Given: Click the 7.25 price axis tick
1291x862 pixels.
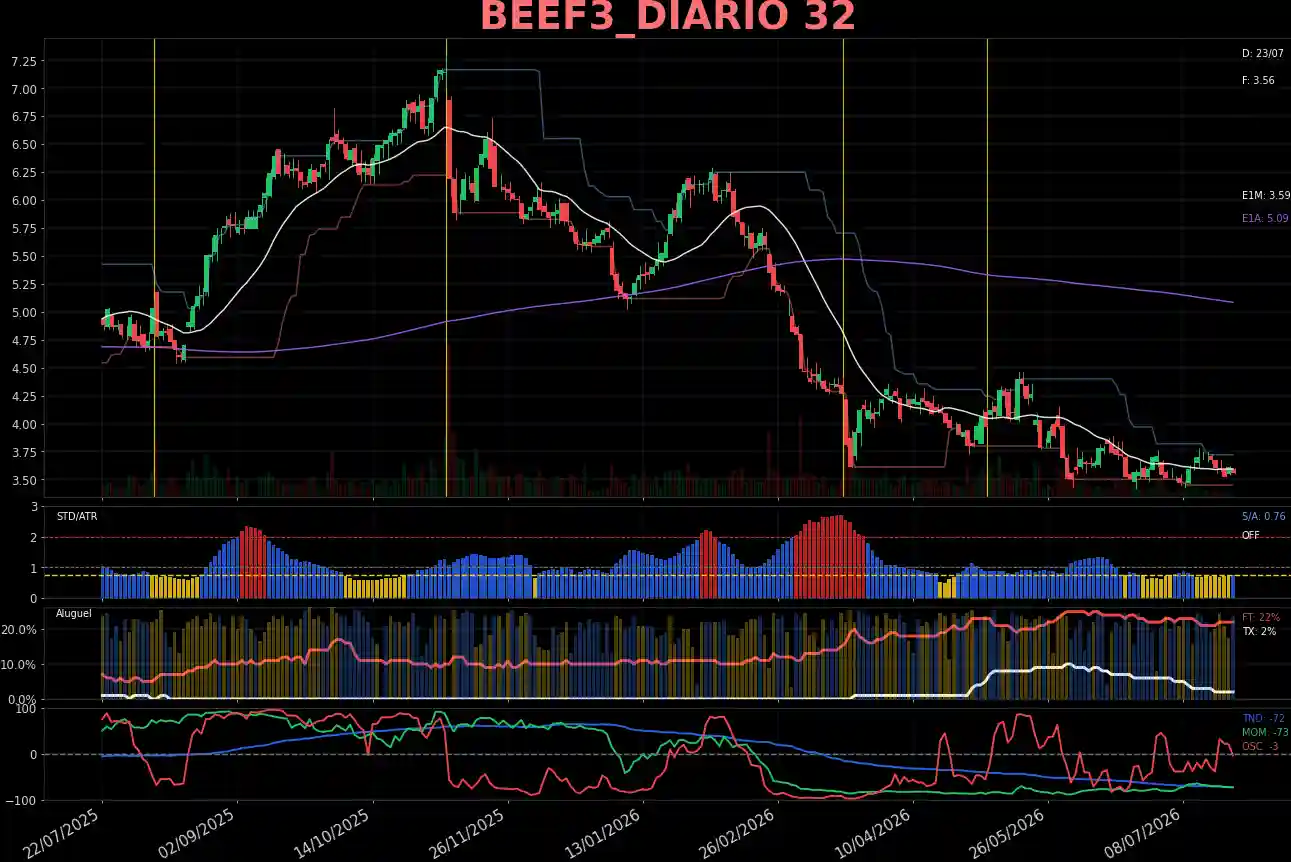Looking at the screenshot, I should (x=24, y=62).
